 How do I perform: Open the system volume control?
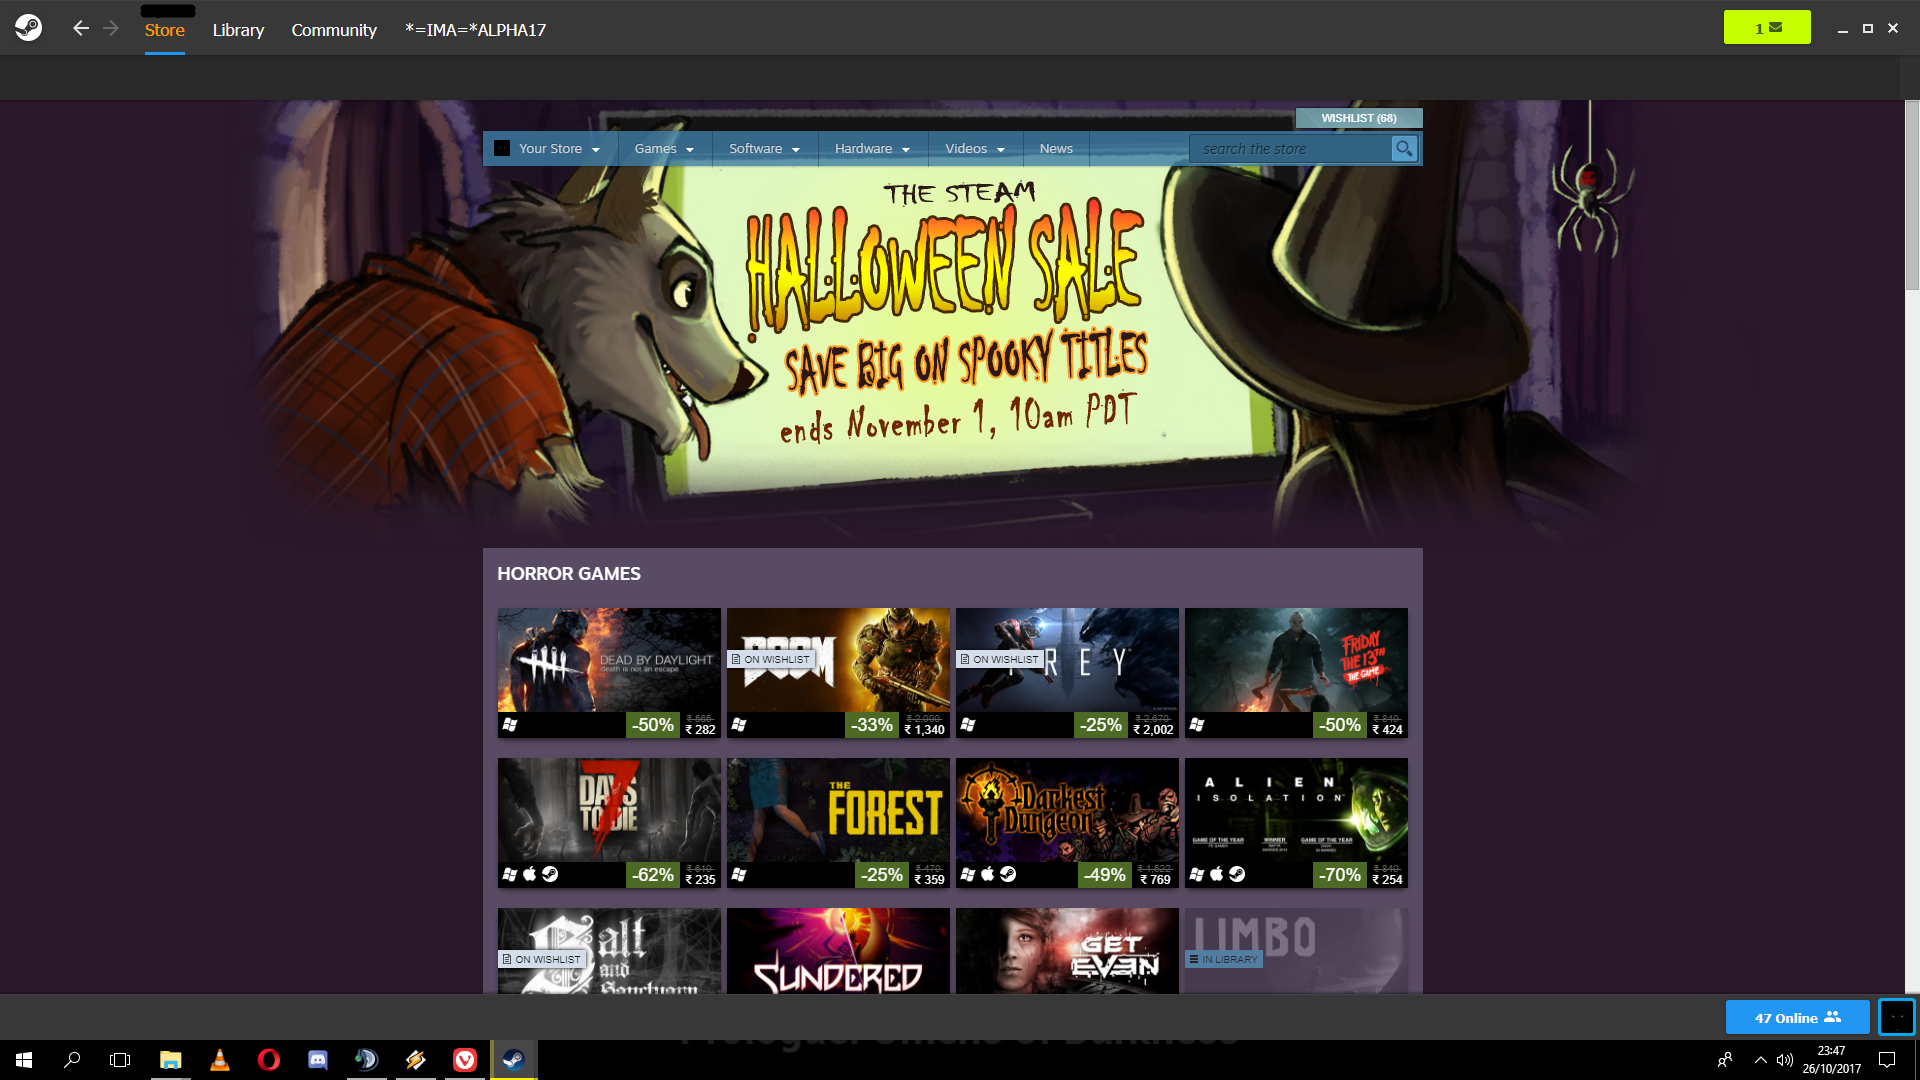click(1785, 1060)
